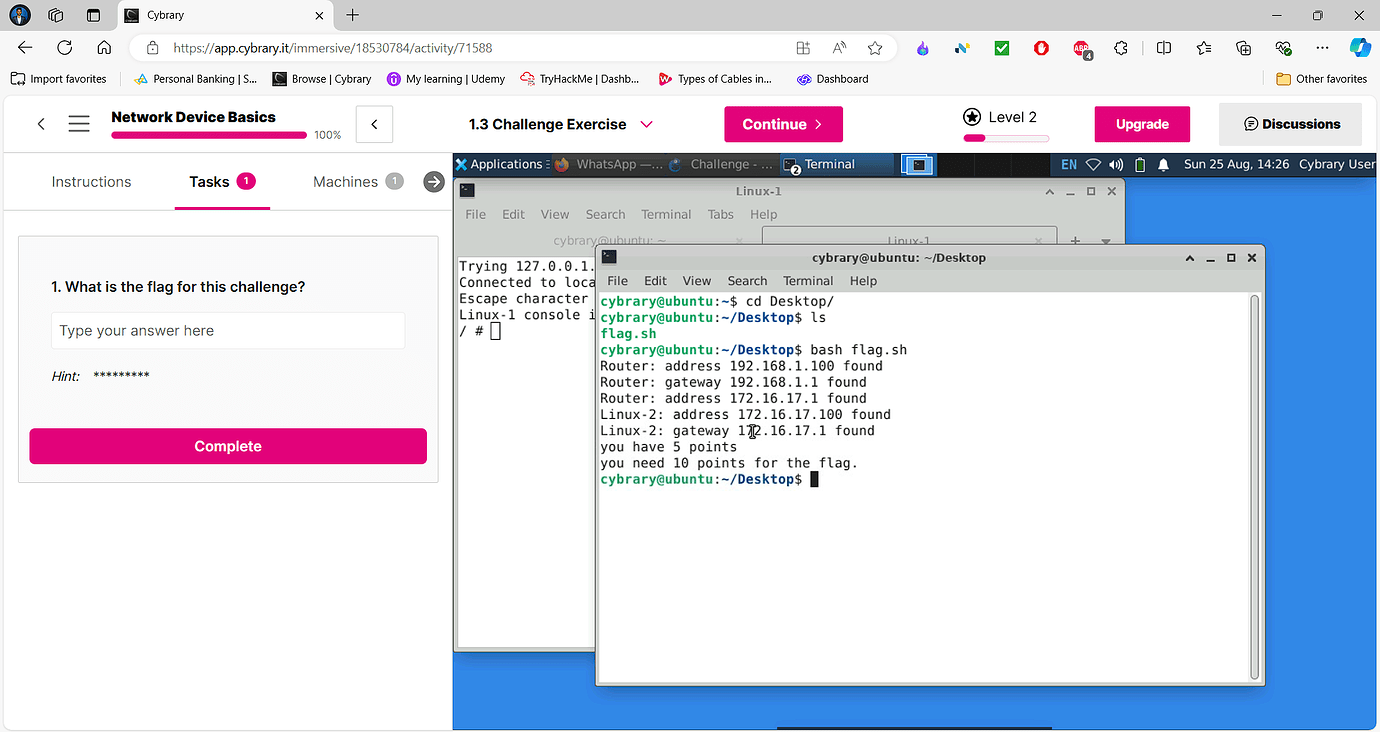Click the right arrow next to the Machines tab

point(433,181)
